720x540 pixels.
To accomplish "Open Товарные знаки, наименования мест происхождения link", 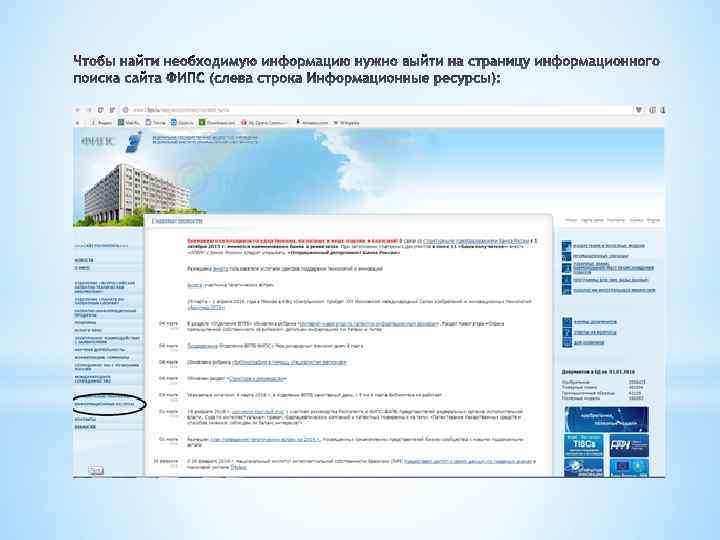I will [x=613, y=268].
